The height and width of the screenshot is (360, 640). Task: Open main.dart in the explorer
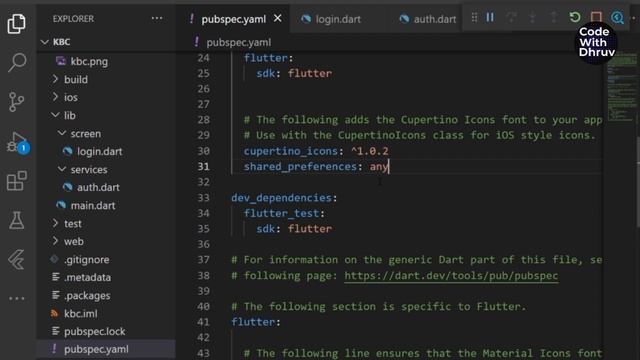[93, 206]
